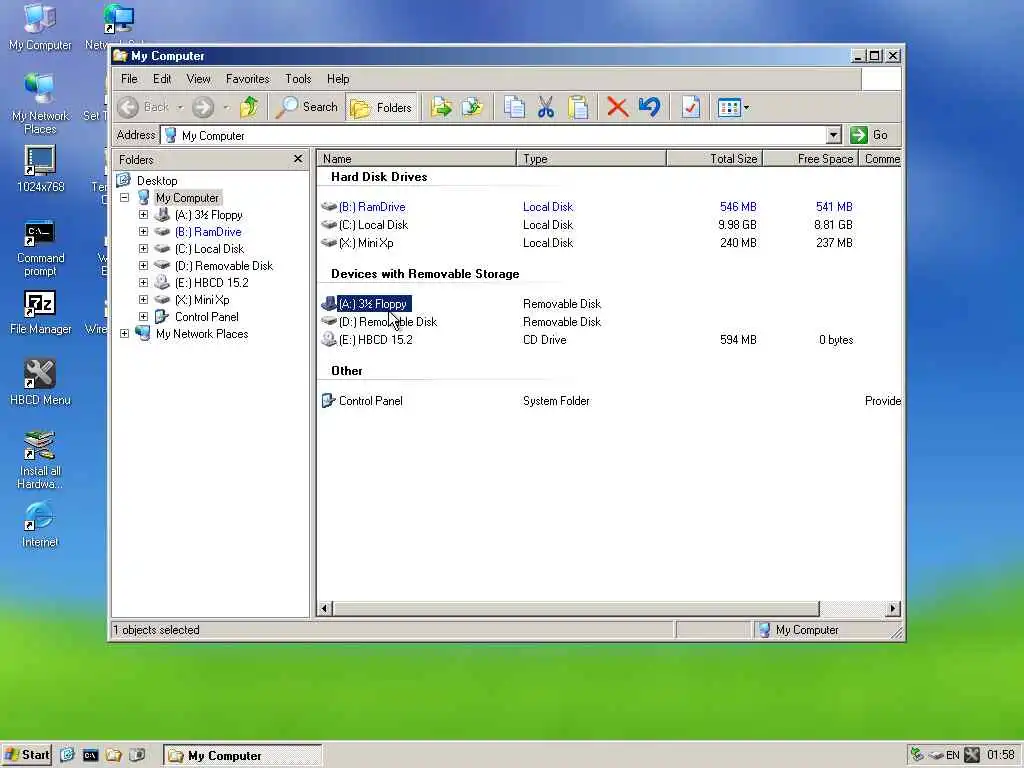Open the Forward history dropdown arrow

tap(226, 107)
